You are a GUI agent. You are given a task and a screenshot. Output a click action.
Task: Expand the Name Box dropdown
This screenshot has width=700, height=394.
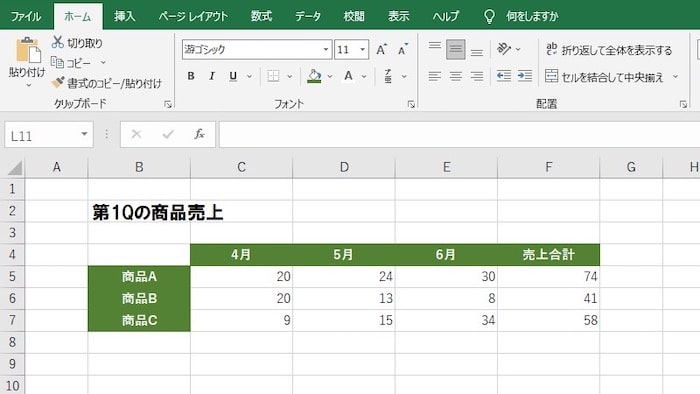84,134
